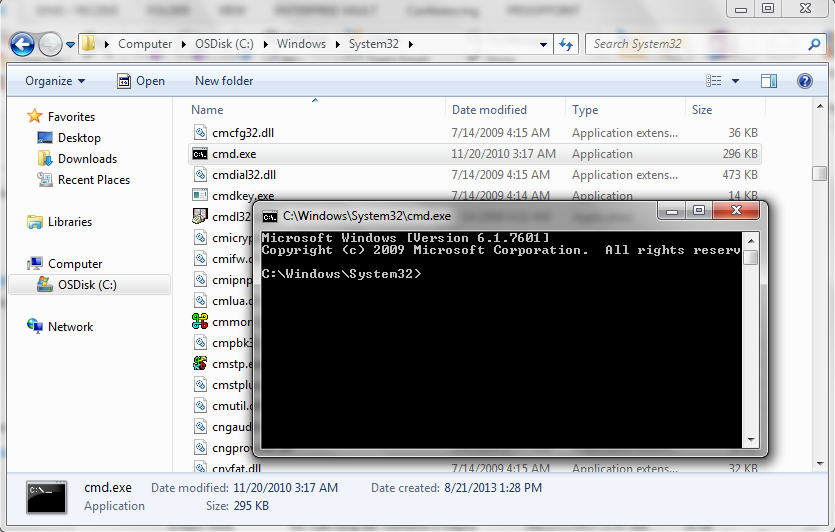Click the New folder button
The image size is (835, 532).
coord(224,81)
